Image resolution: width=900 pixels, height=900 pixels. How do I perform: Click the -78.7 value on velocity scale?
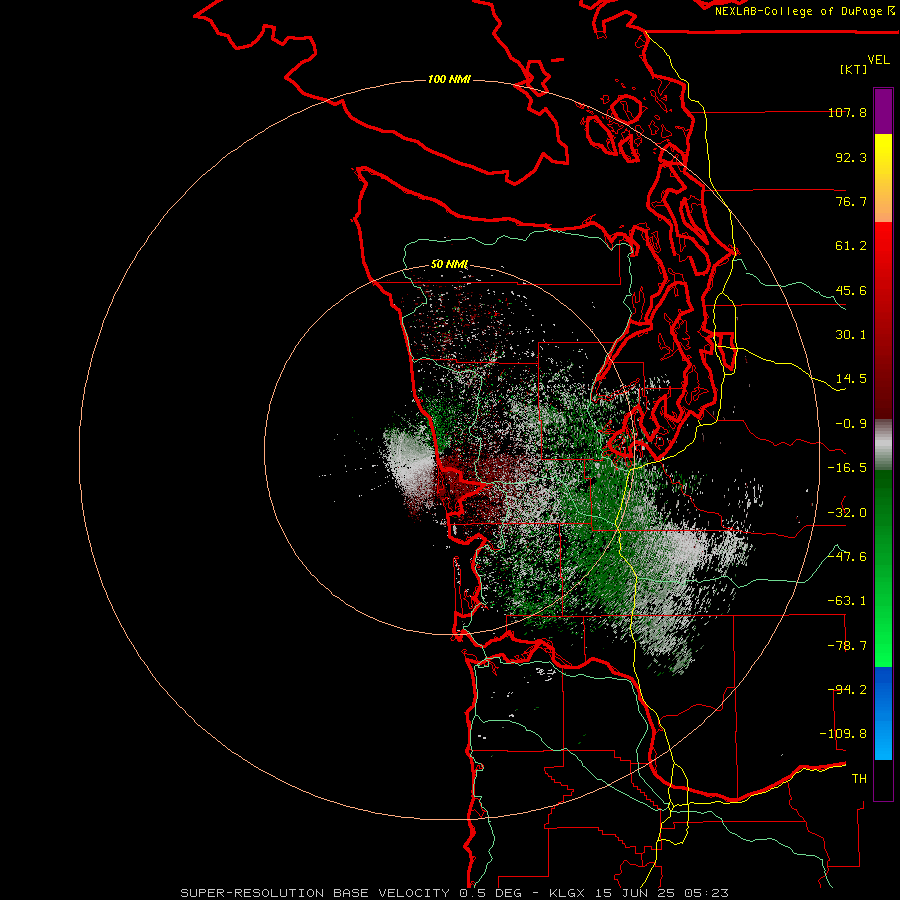pyautogui.click(x=847, y=646)
